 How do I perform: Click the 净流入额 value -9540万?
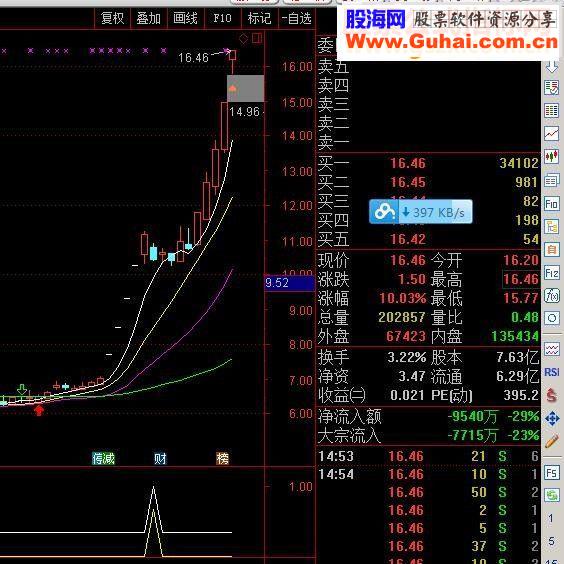click(473, 417)
